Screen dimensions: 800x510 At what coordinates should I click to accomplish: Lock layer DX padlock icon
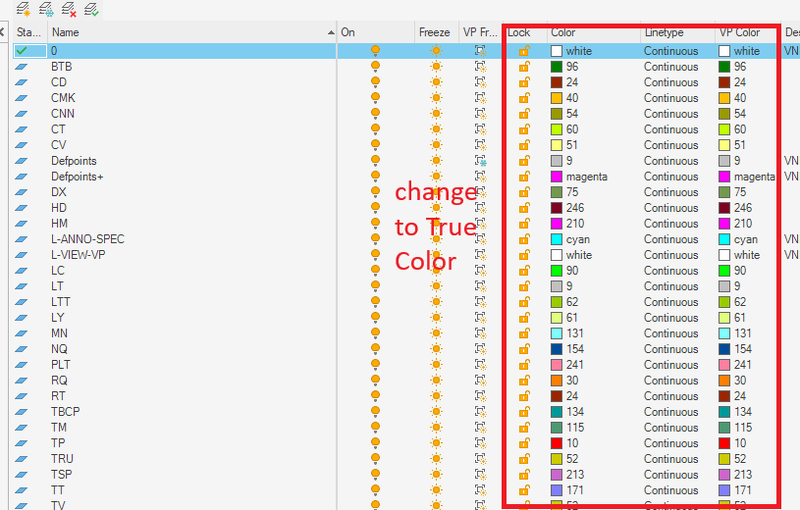pyautogui.click(x=524, y=192)
